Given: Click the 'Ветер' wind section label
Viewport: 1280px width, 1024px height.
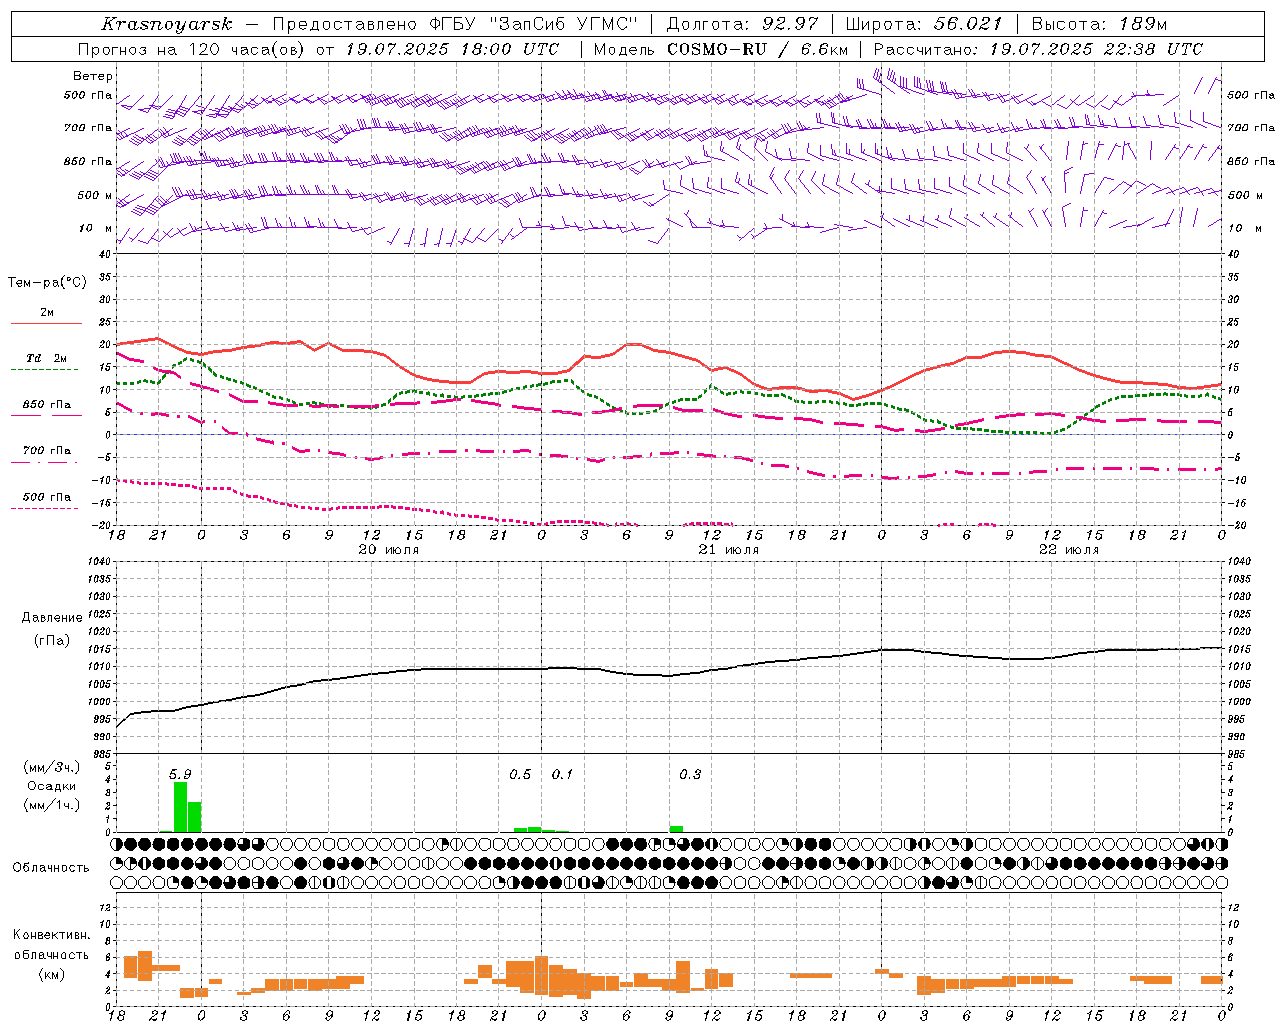Looking at the screenshot, I should [x=93, y=76].
